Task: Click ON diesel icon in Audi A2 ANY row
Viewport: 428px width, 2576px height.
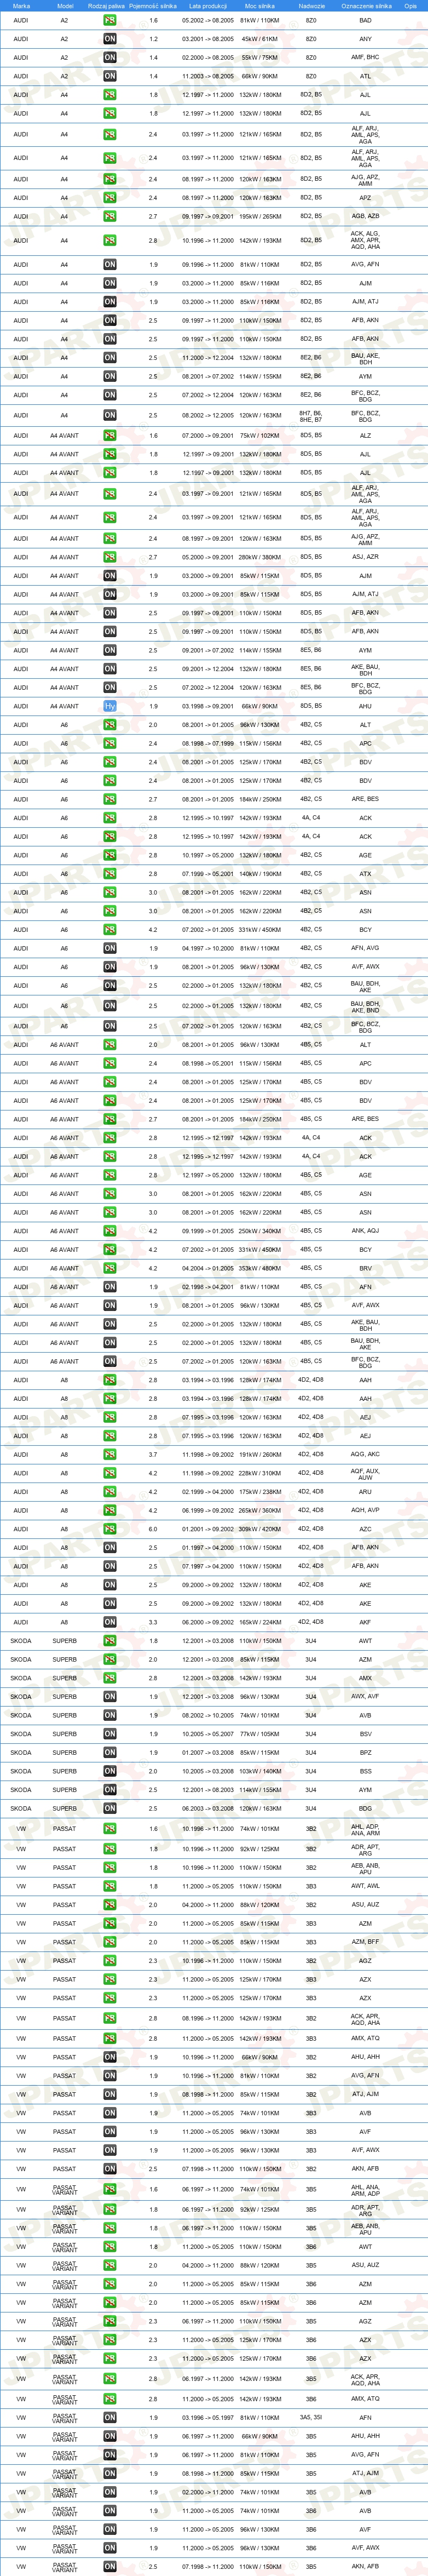Action: pos(110,39)
